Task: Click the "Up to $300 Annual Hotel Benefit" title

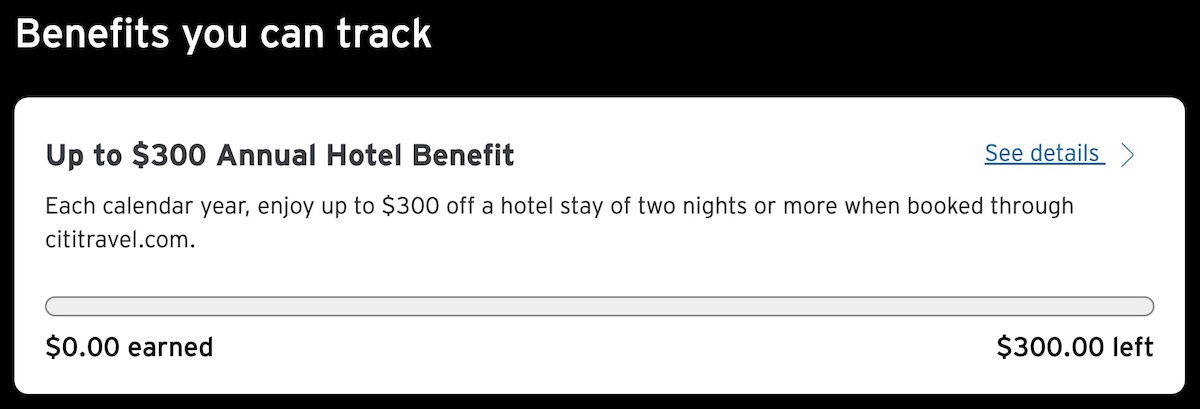Action: (280, 155)
